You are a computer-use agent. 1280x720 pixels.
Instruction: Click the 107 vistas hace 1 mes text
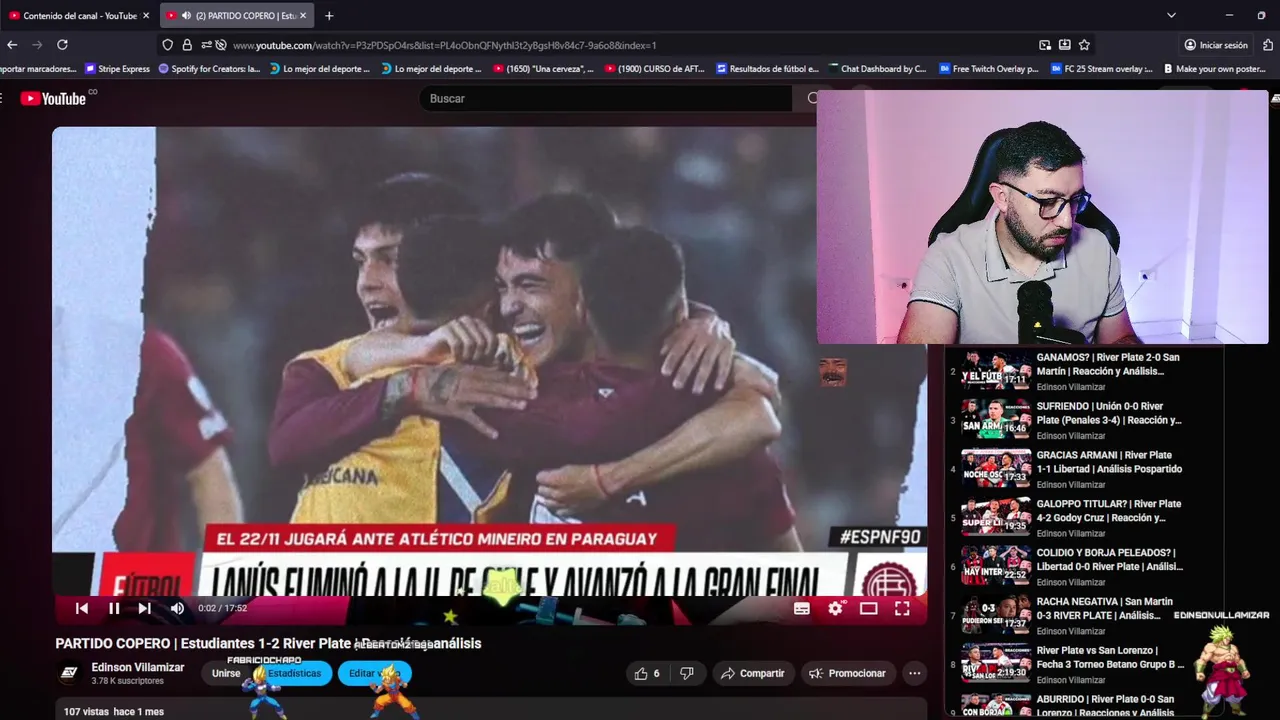click(x=113, y=712)
